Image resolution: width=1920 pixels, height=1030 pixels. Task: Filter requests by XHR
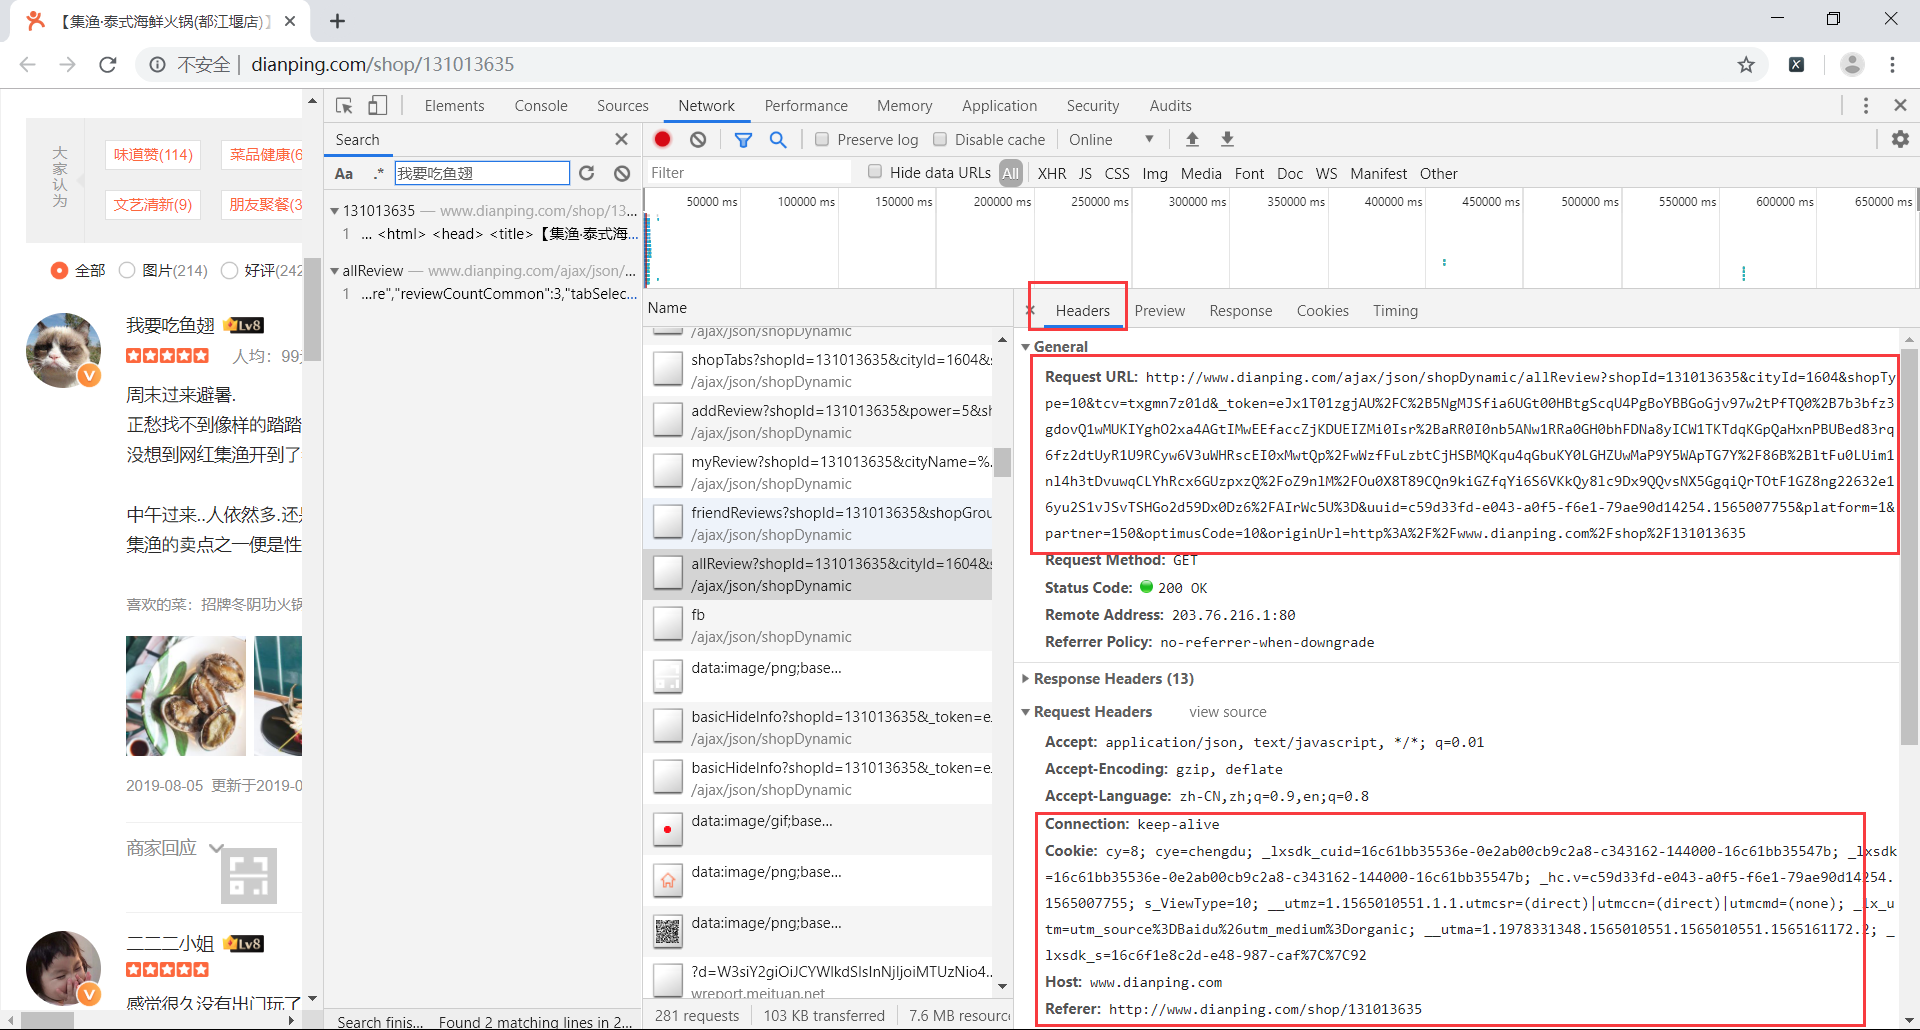pyautogui.click(x=1052, y=173)
